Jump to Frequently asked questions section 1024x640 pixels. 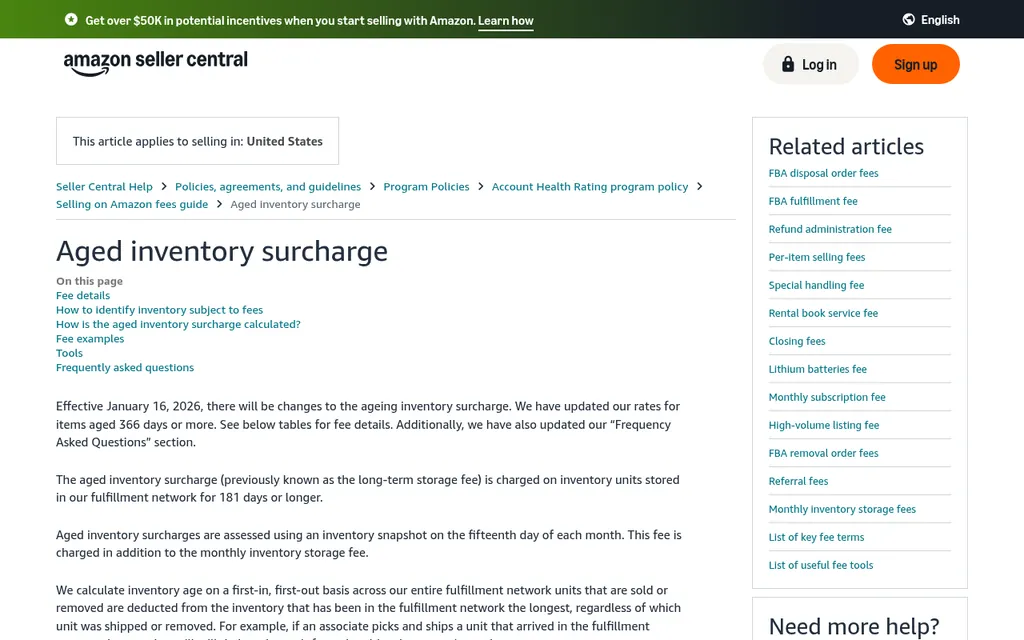pos(125,367)
